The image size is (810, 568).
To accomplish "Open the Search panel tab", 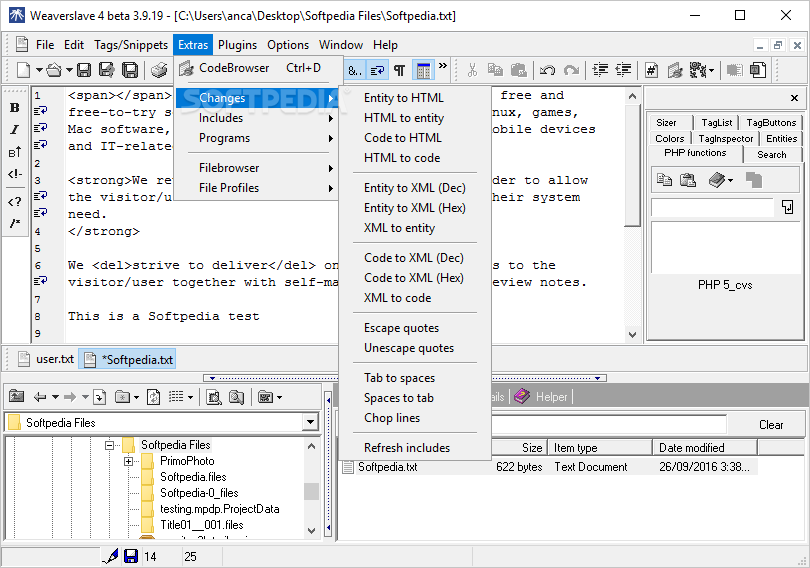I will click(772, 154).
